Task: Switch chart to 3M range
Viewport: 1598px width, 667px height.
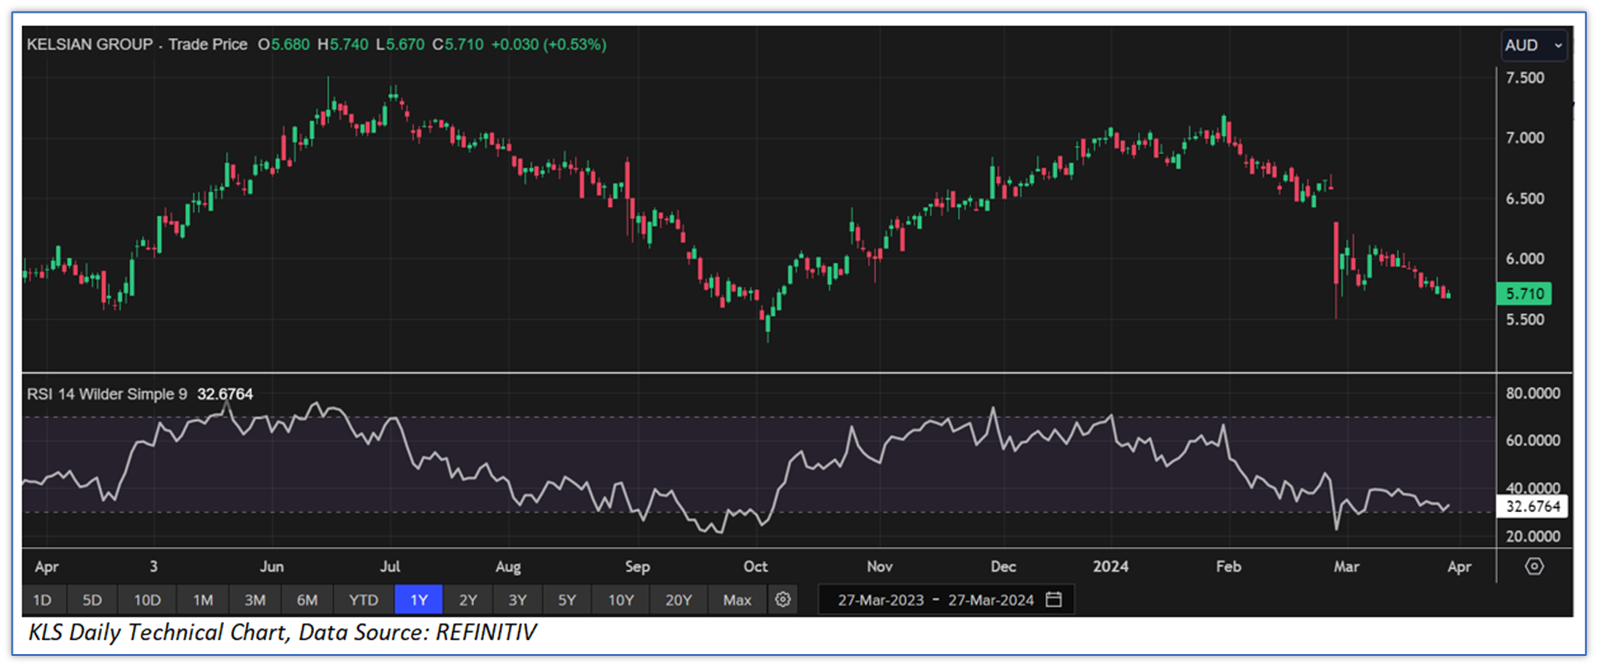Action: pyautogui.click(x=255, y=600)
